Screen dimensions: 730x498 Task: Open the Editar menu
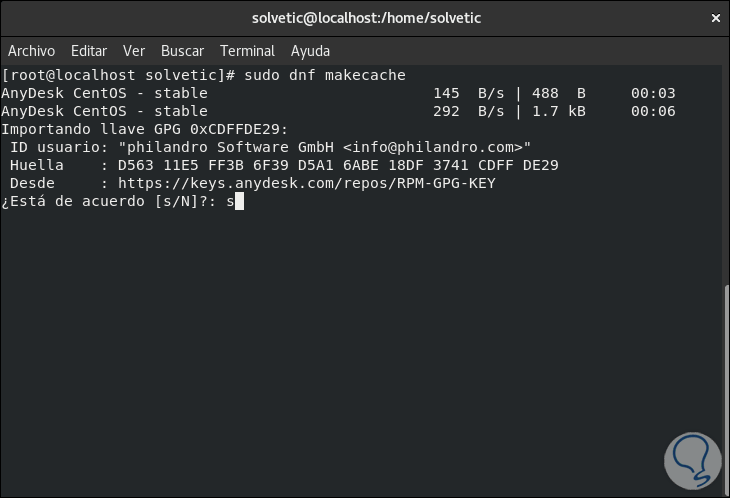click(x=89, y=51)
